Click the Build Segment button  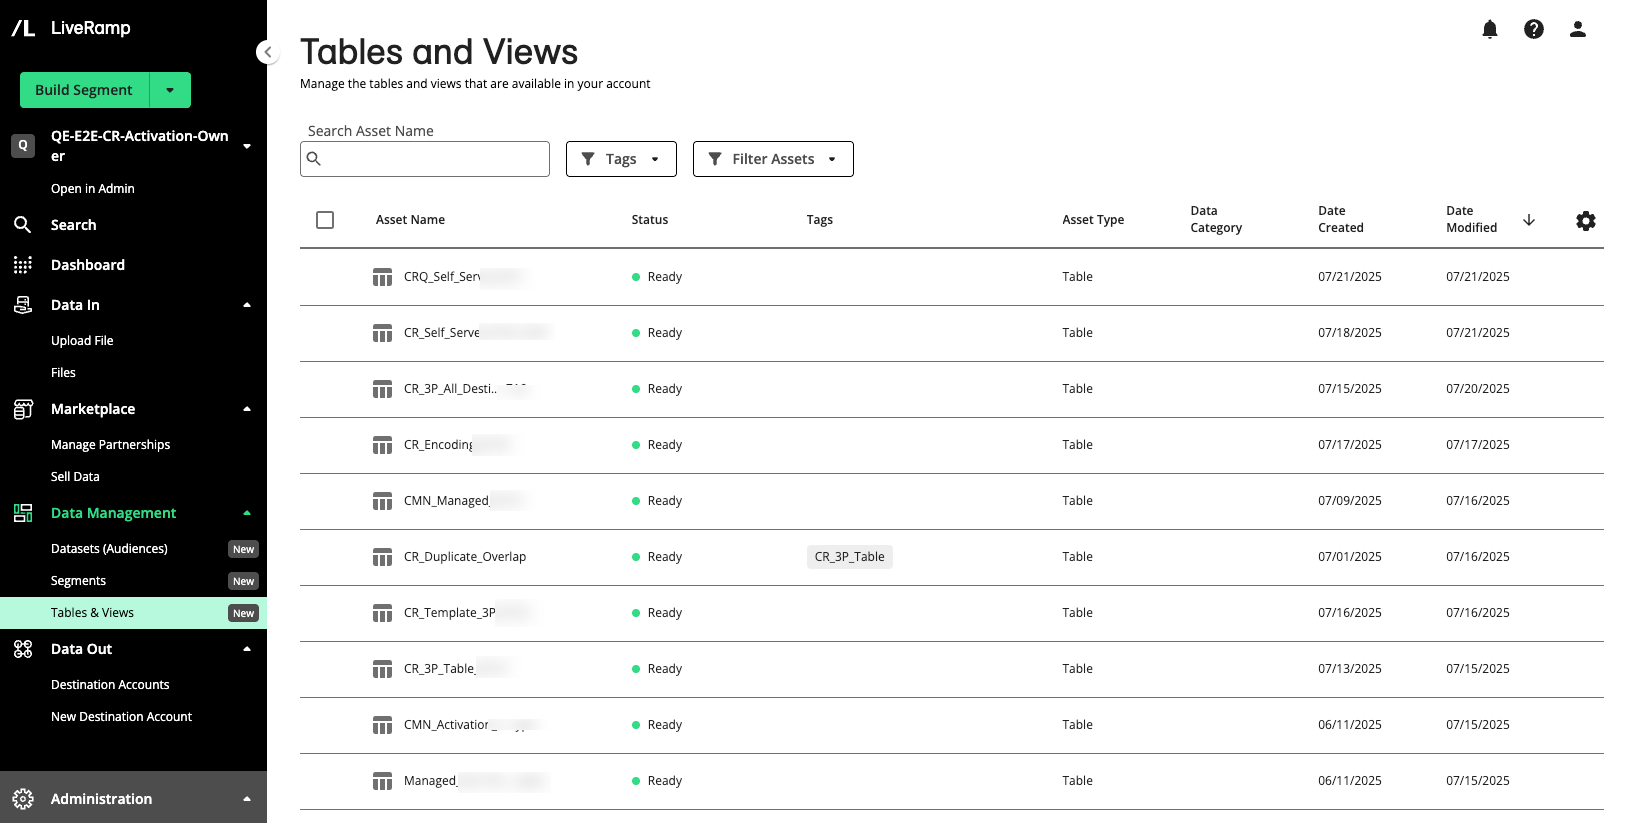84,90
